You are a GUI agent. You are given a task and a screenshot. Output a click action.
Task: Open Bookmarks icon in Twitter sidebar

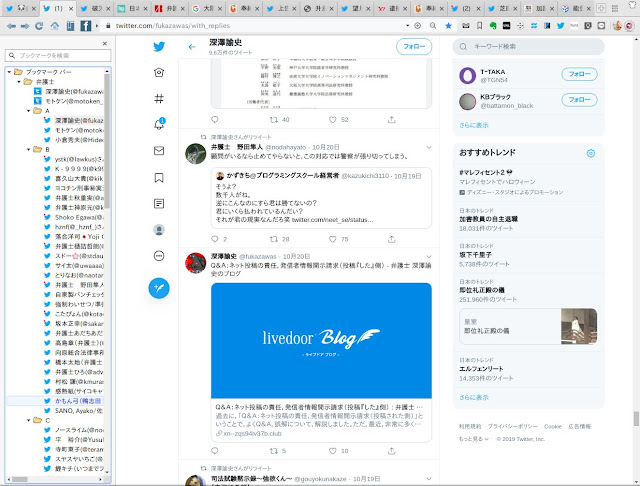(x=159, y=178)
